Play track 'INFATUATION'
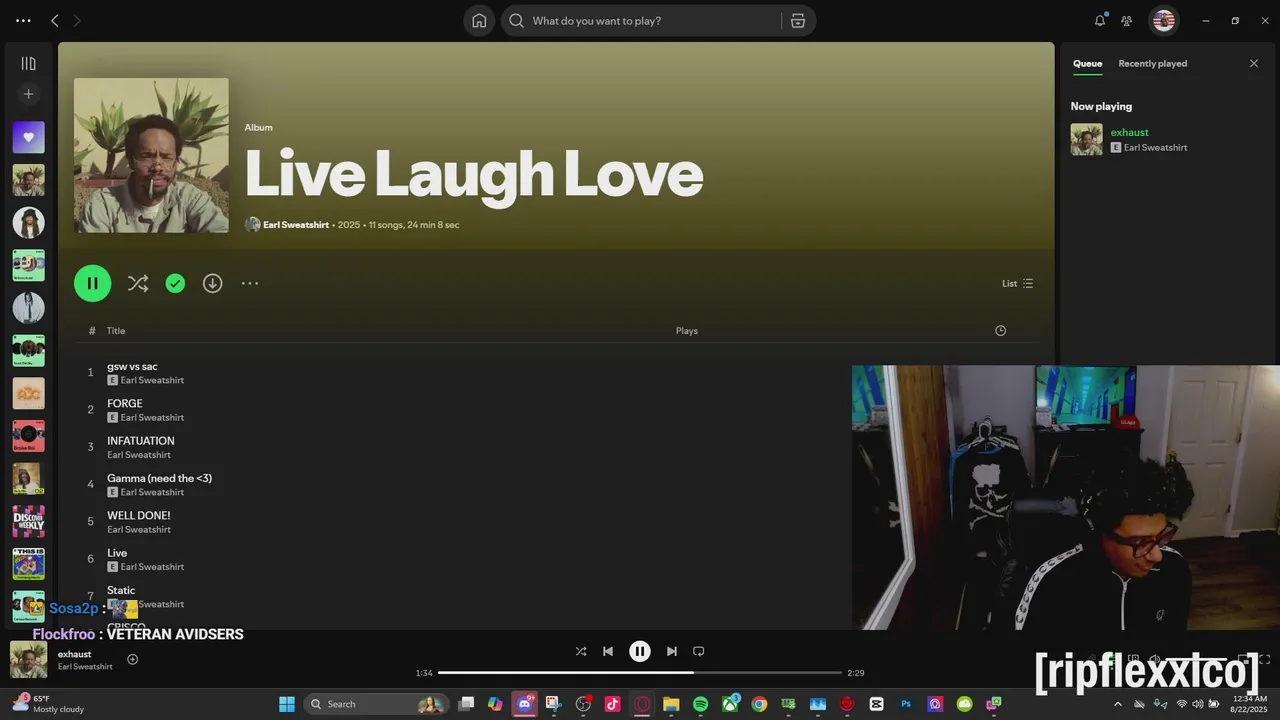The height and width of the screenshot is (720, 1280). tap(141, 441)
